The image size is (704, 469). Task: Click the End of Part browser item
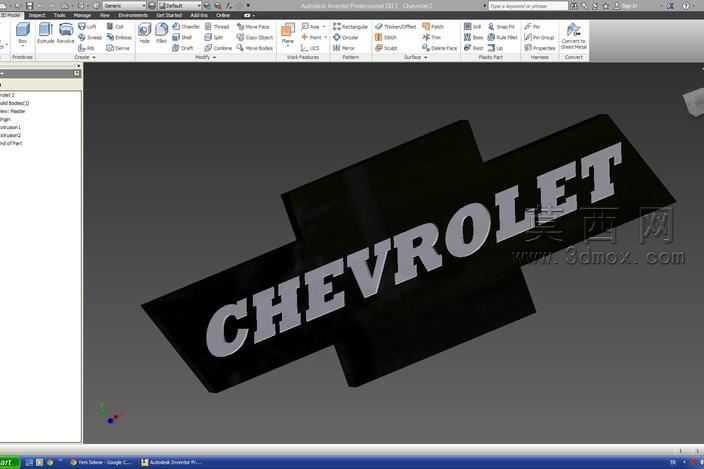pyautogui.click(x=12, y=143)
